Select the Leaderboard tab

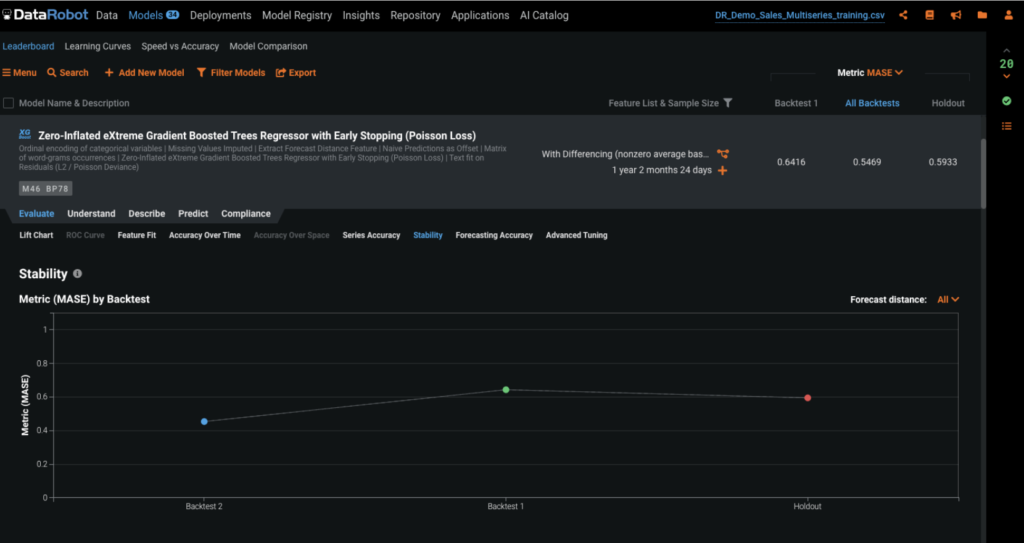tap(28, 46)
